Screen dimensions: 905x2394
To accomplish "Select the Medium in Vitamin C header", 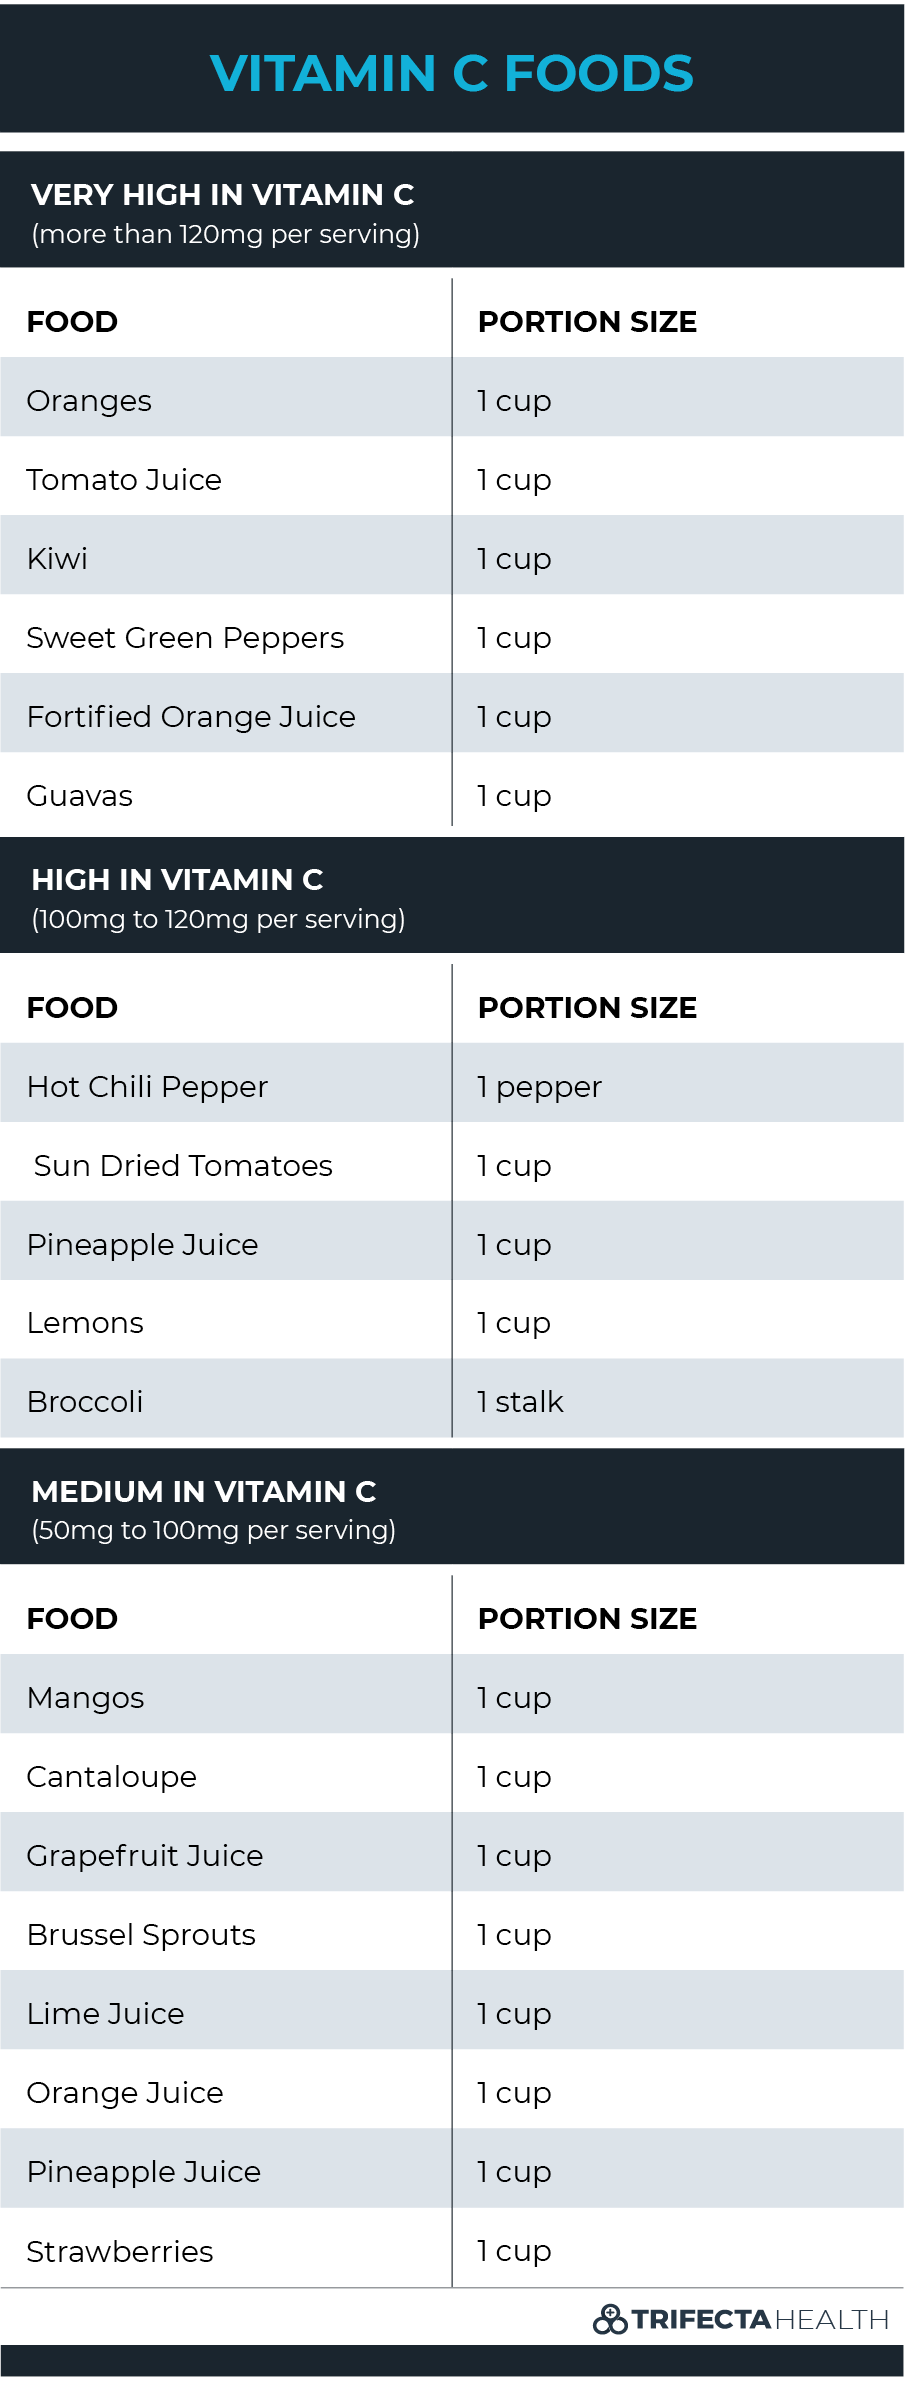I will (x=452, y=1506).
